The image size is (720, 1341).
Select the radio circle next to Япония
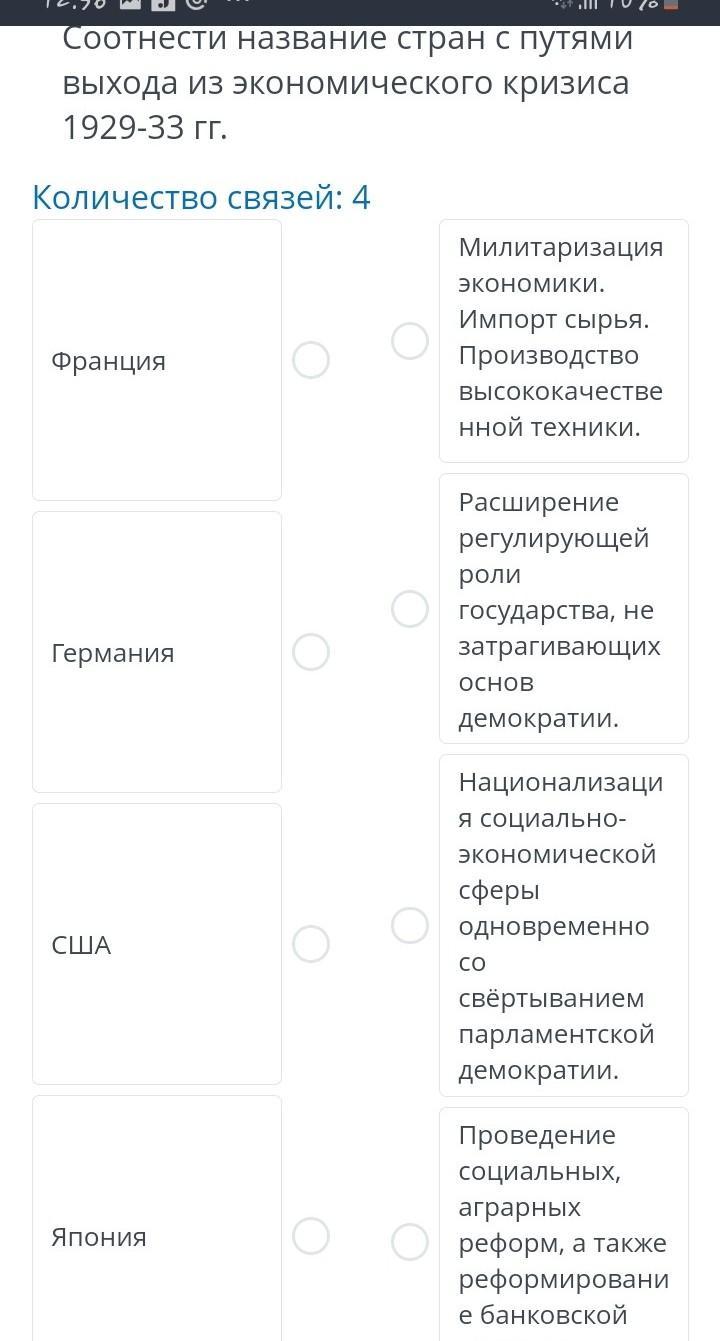click(x=311, y=1236)
